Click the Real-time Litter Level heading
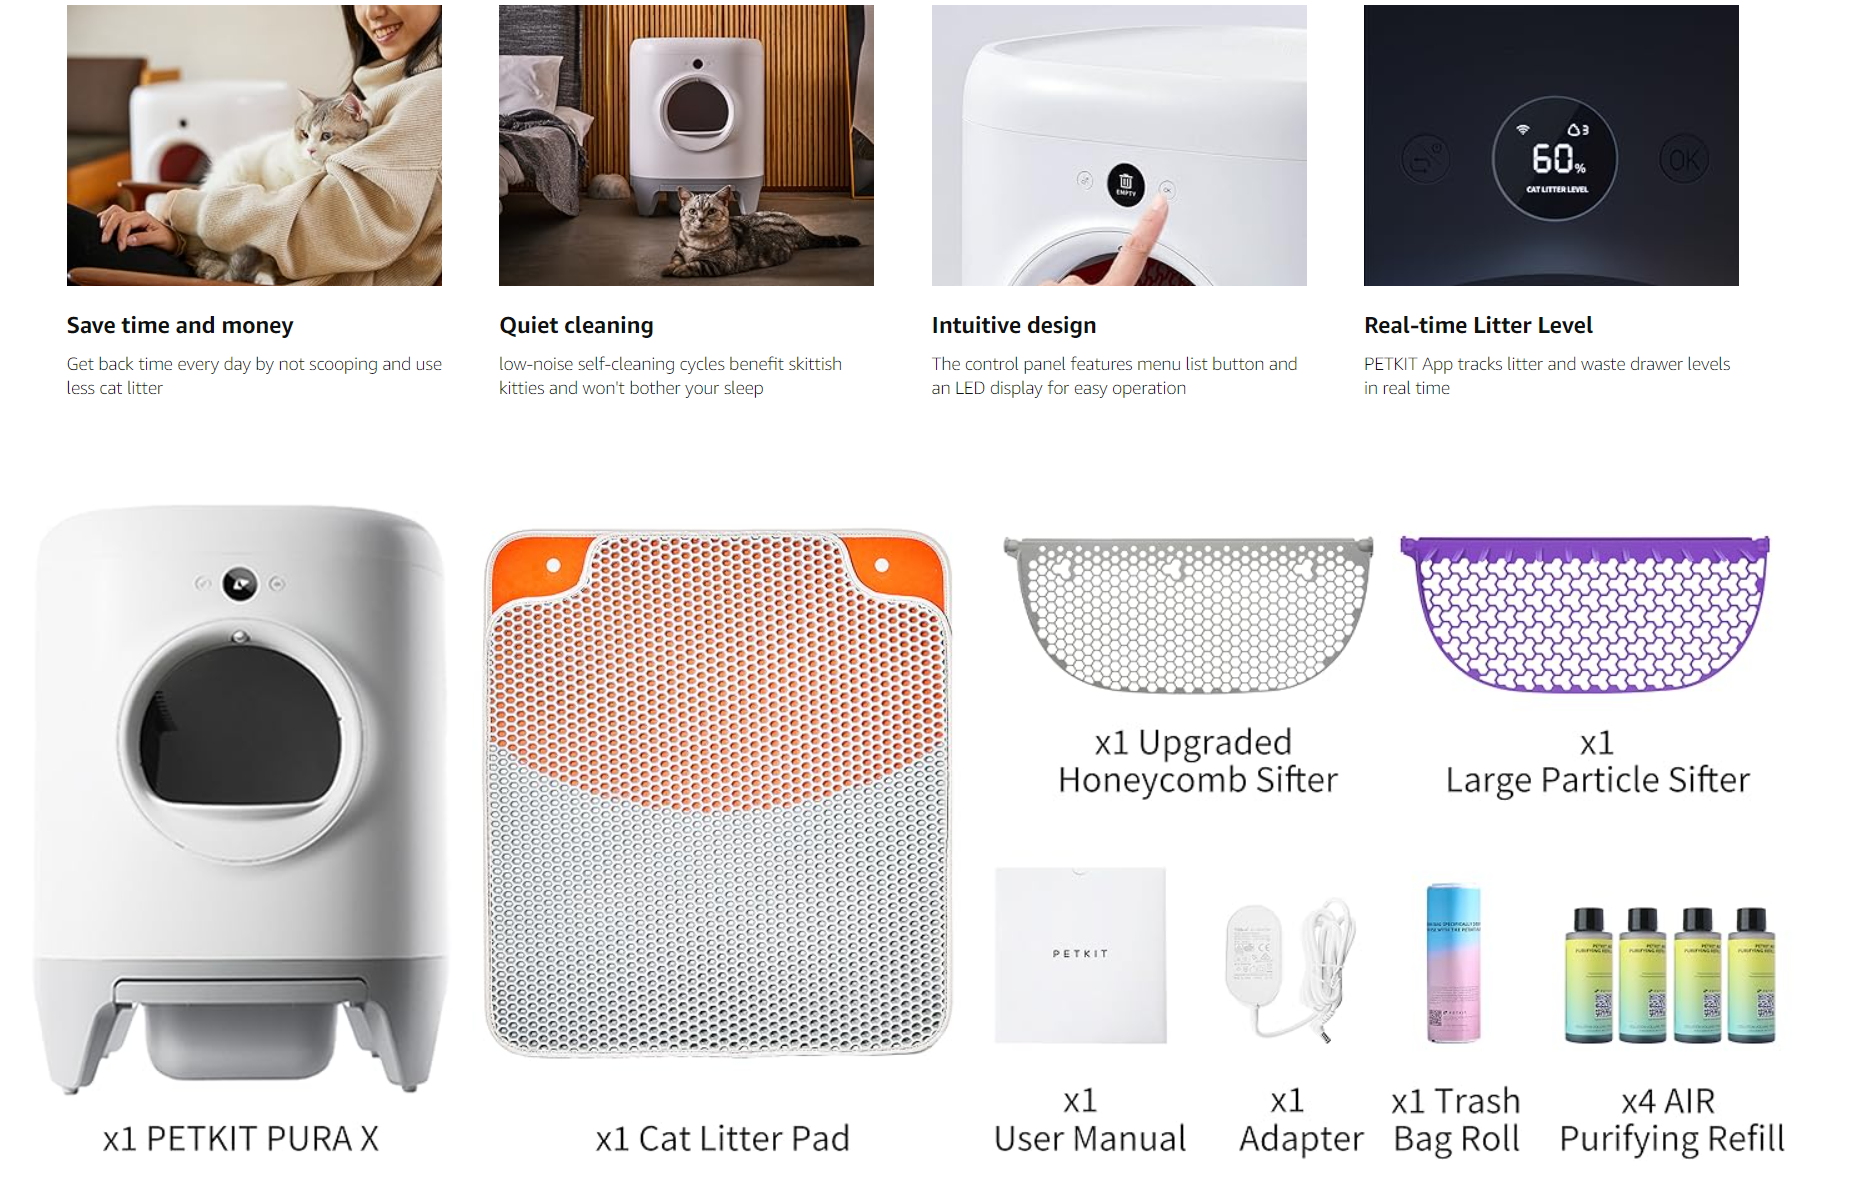Viewport: 1854px width, 1181px height. click(x=1478, y=325)
